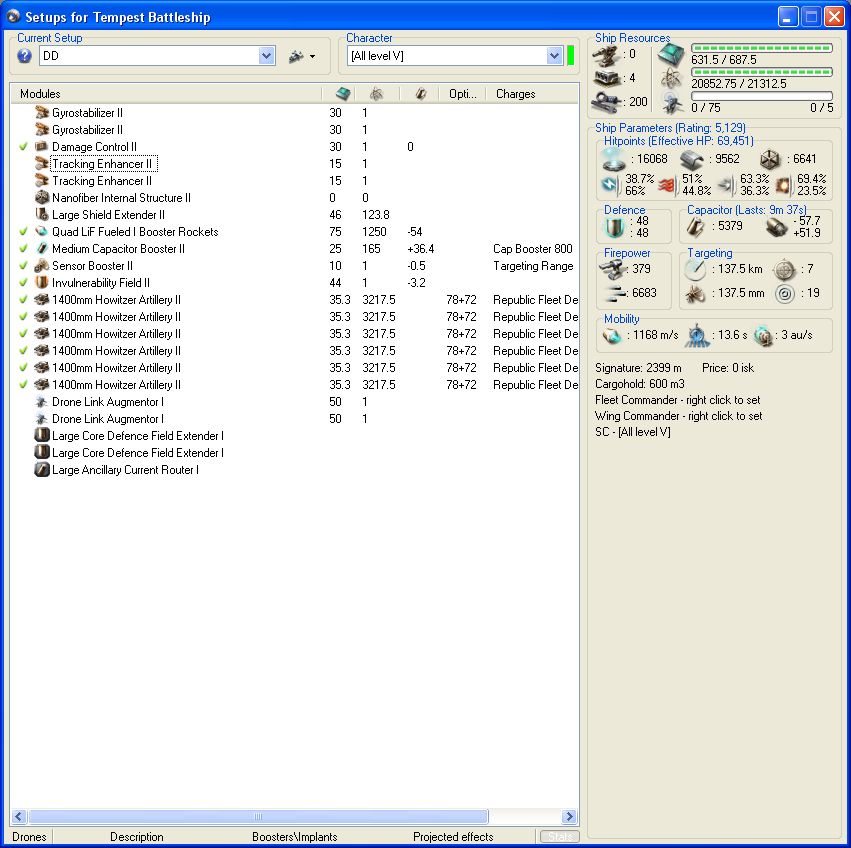This screenshot has width=851, height=848.
Task: Click the volley damage icon showing 6683
Action: click(613, 294)
